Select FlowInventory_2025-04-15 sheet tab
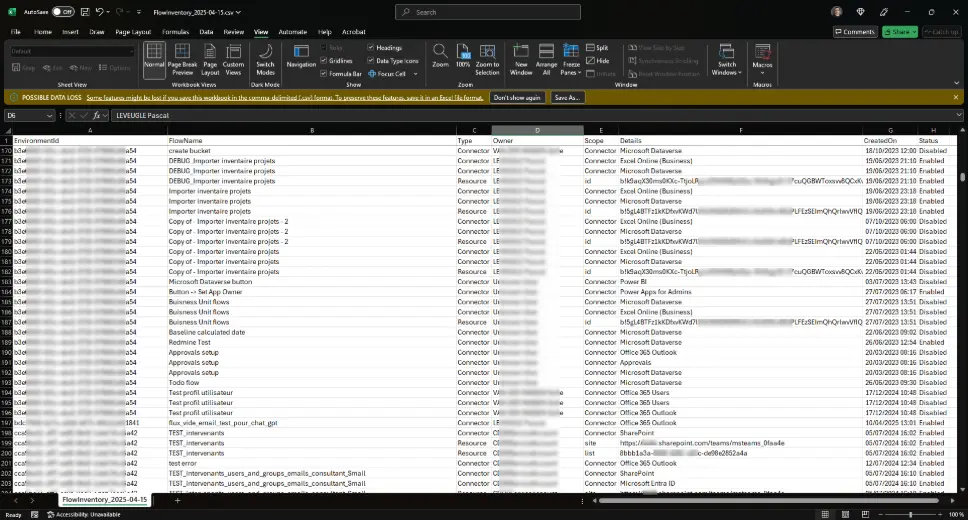 [105, 500]
